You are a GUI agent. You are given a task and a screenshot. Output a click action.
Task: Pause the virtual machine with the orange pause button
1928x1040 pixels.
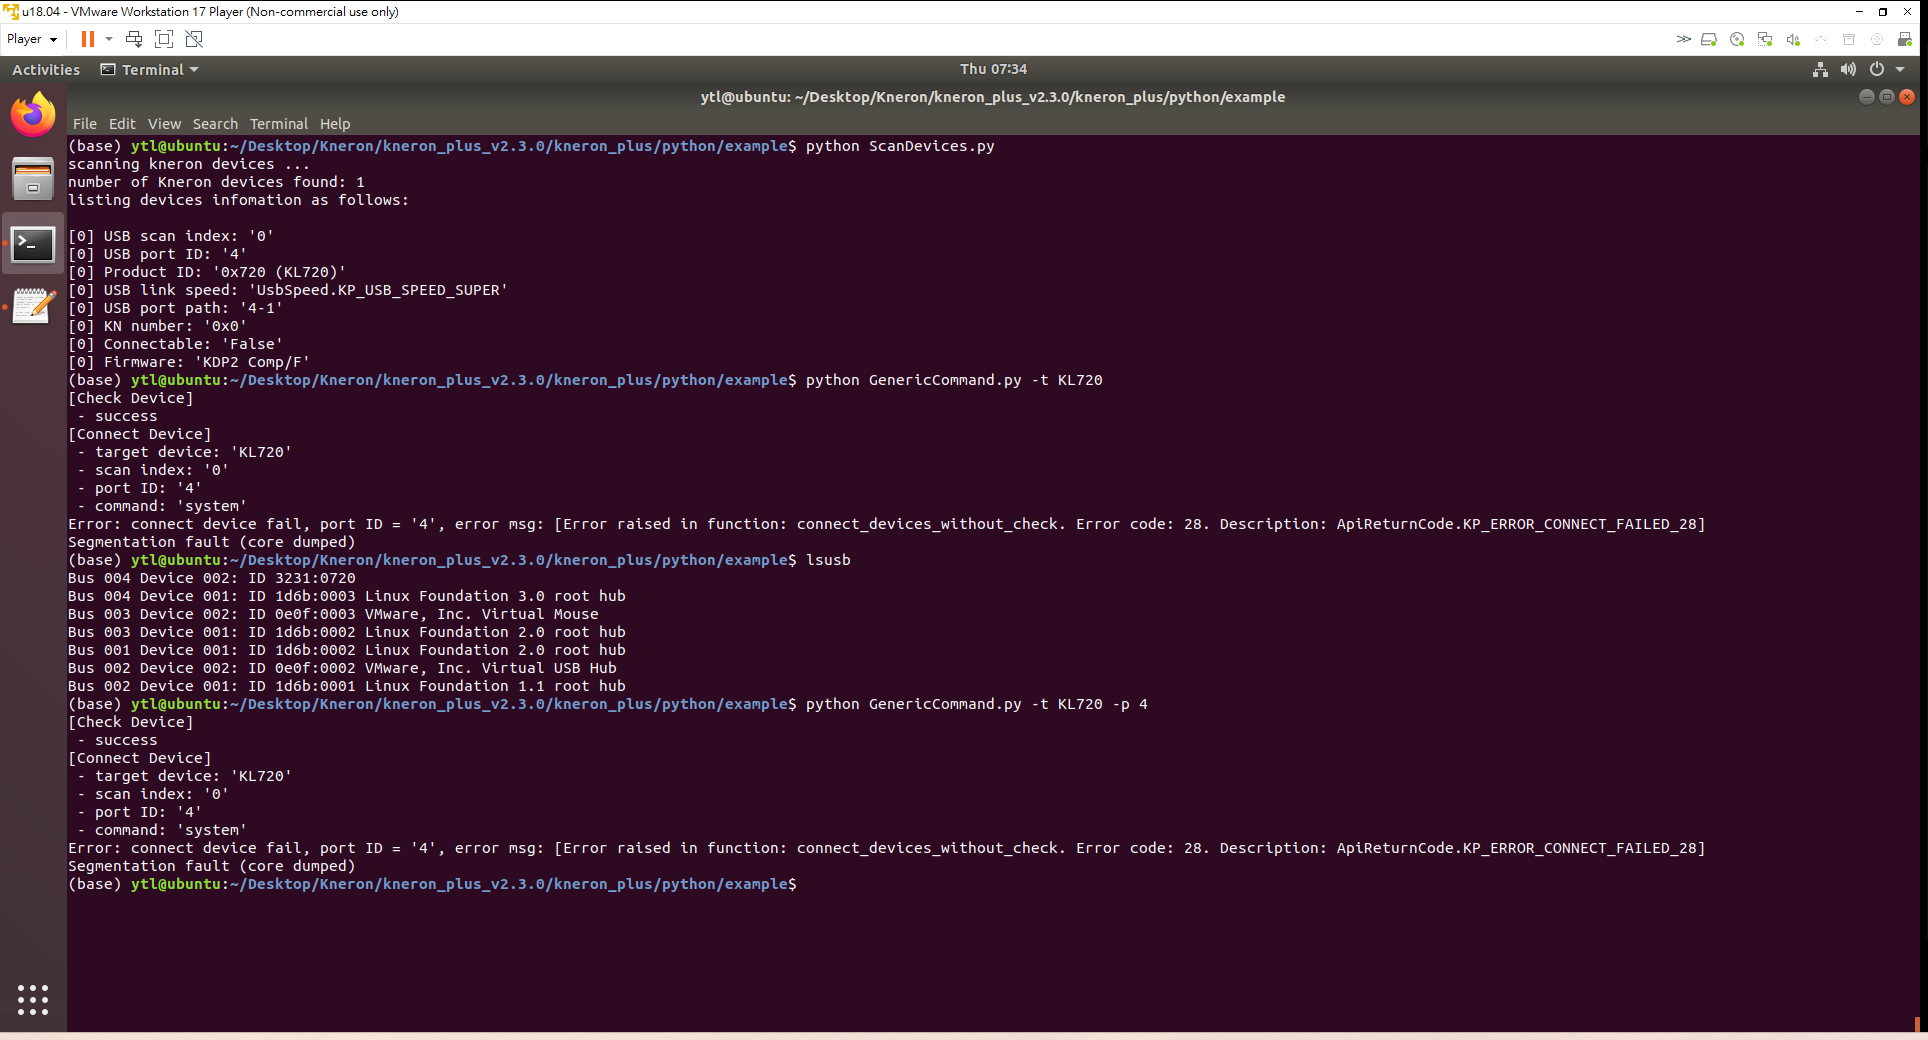tap(88, 39)
